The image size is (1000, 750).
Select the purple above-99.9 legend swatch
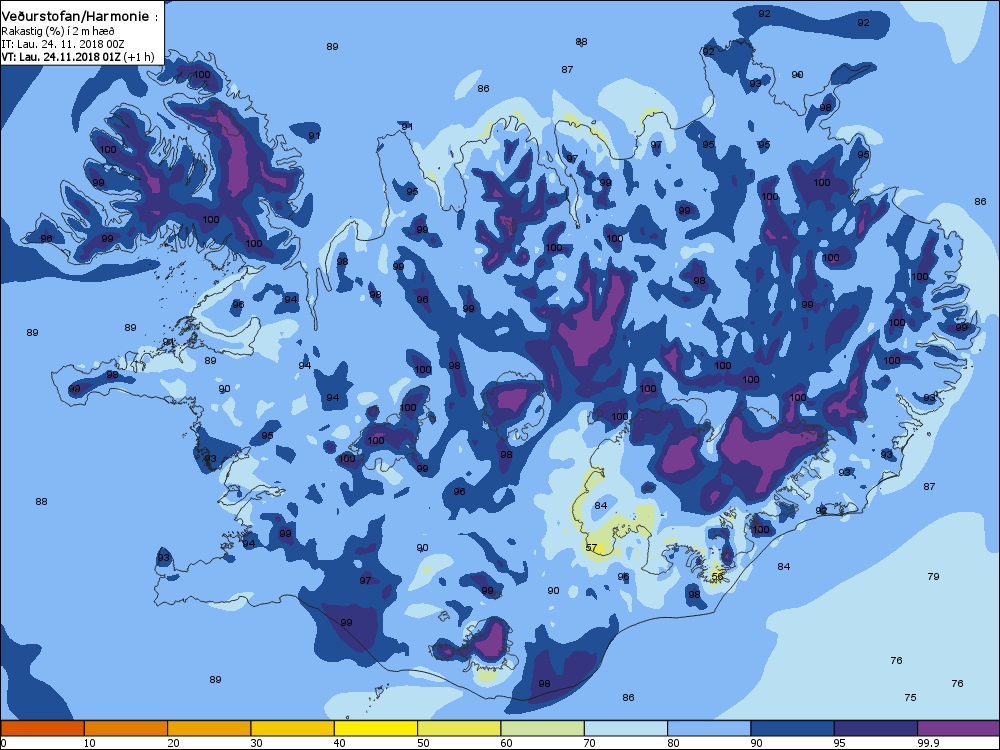pos(959,728)
